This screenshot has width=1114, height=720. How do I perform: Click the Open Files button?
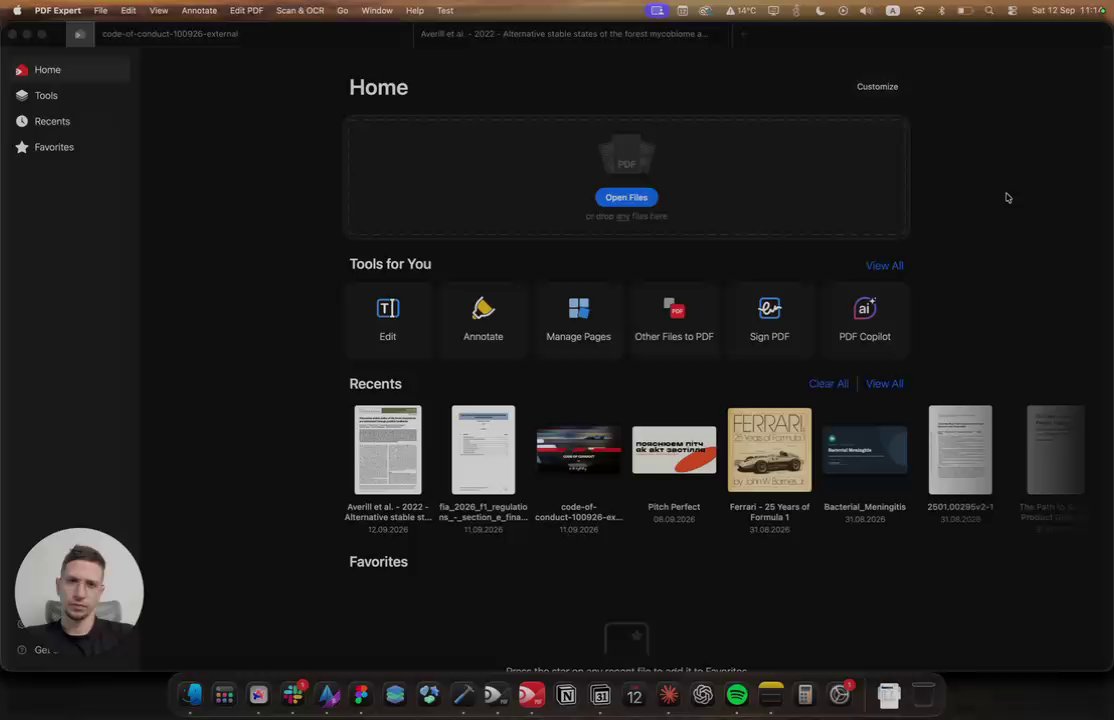coord(626,198)
